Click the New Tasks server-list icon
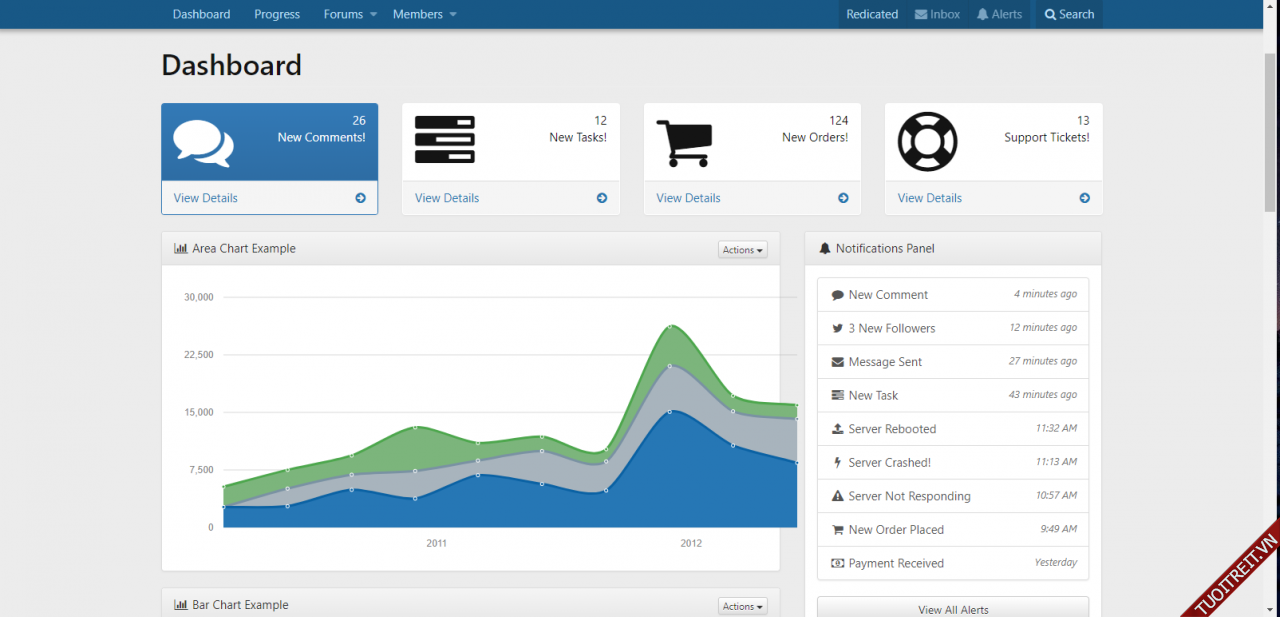The image size is (1280, 617). tap(445, 140)
